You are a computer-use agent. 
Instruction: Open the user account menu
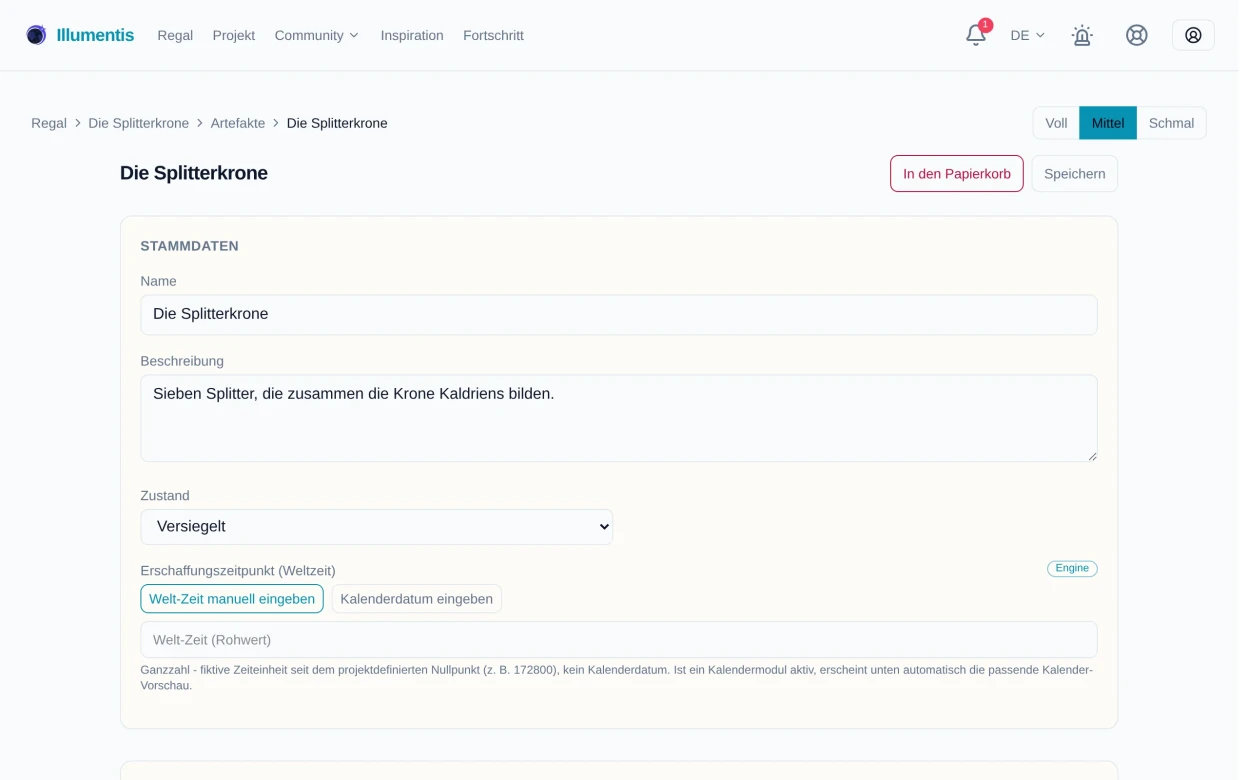(x=1193, y=35)
